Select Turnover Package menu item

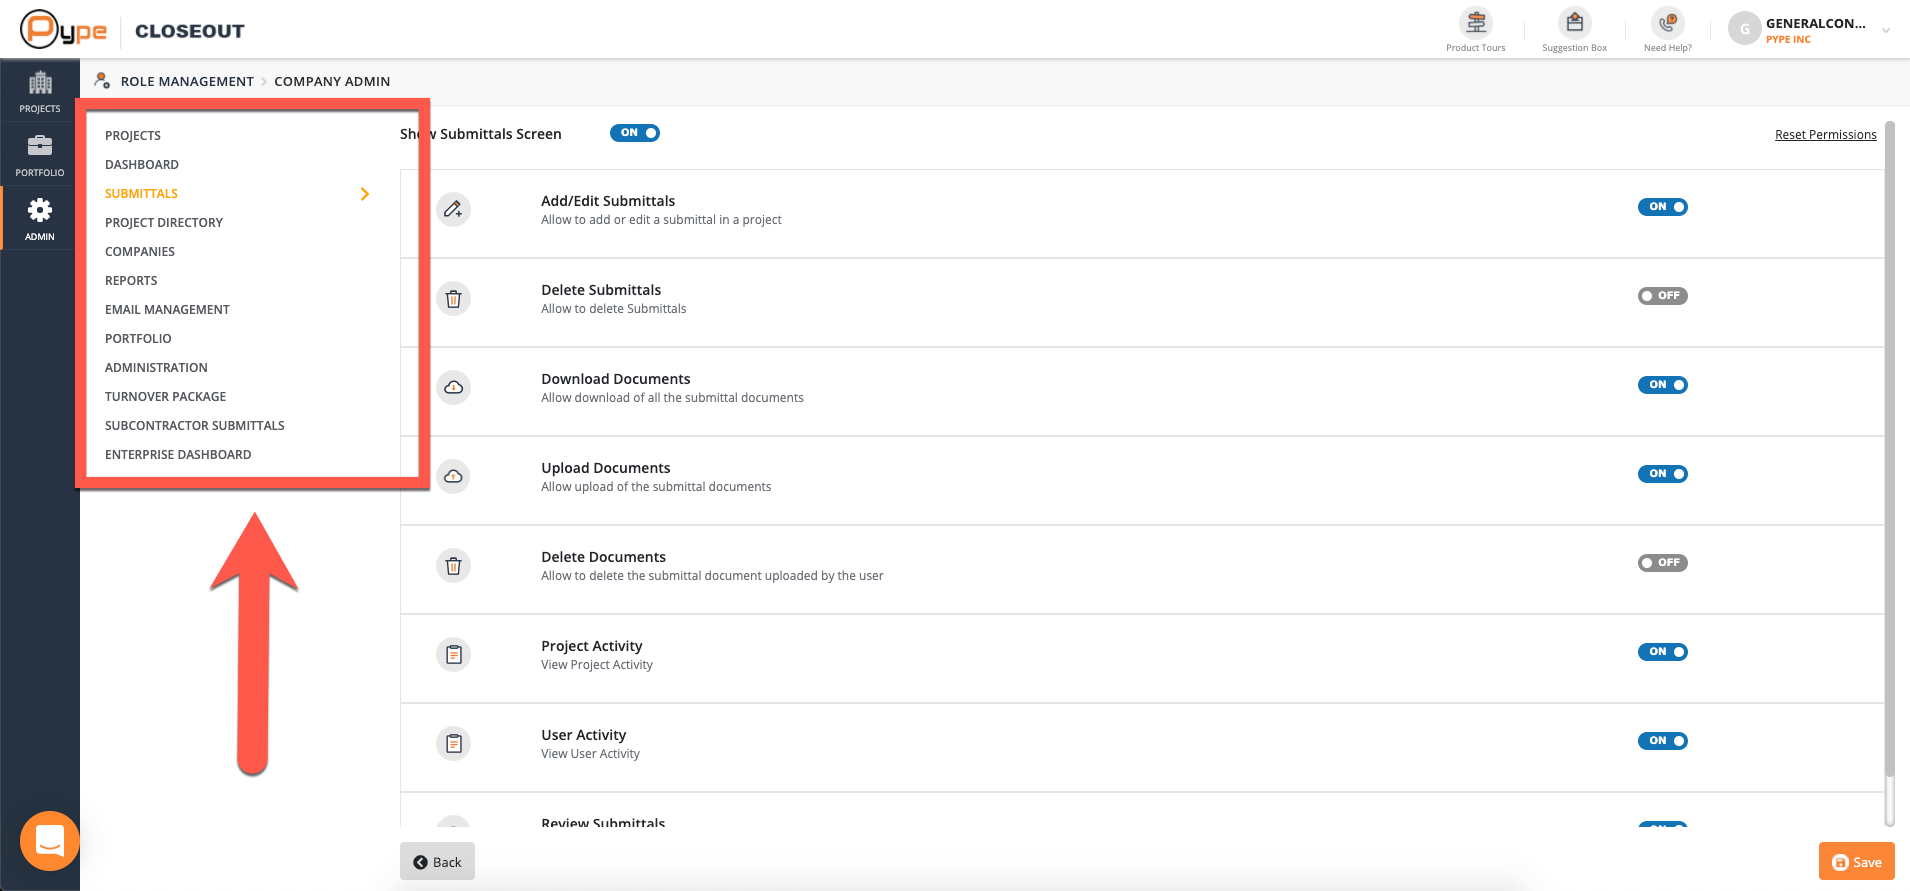click(165, 397)
